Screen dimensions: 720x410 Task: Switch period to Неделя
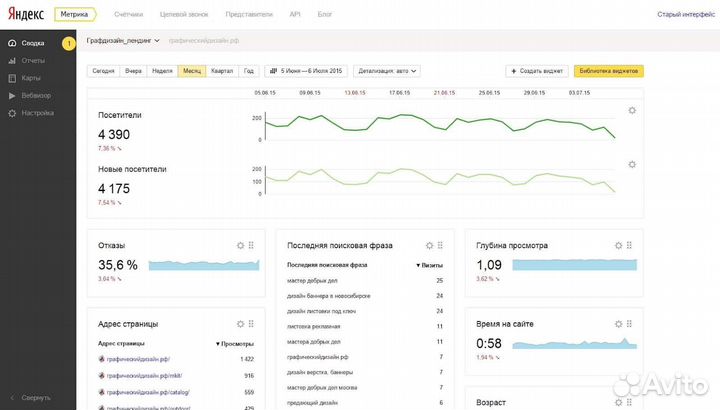[162, 72]
